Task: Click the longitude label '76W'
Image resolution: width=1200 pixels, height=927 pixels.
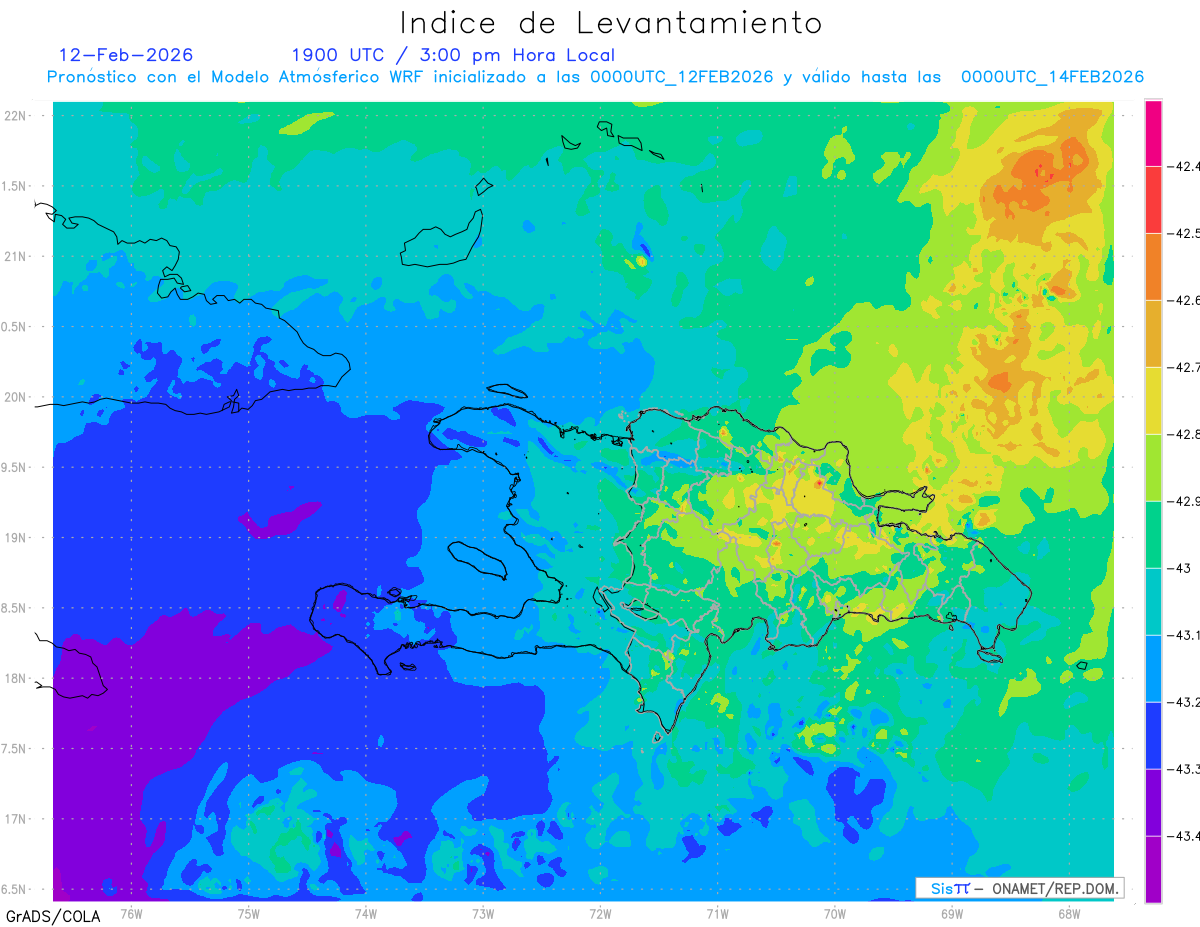Action: point(131,913)
